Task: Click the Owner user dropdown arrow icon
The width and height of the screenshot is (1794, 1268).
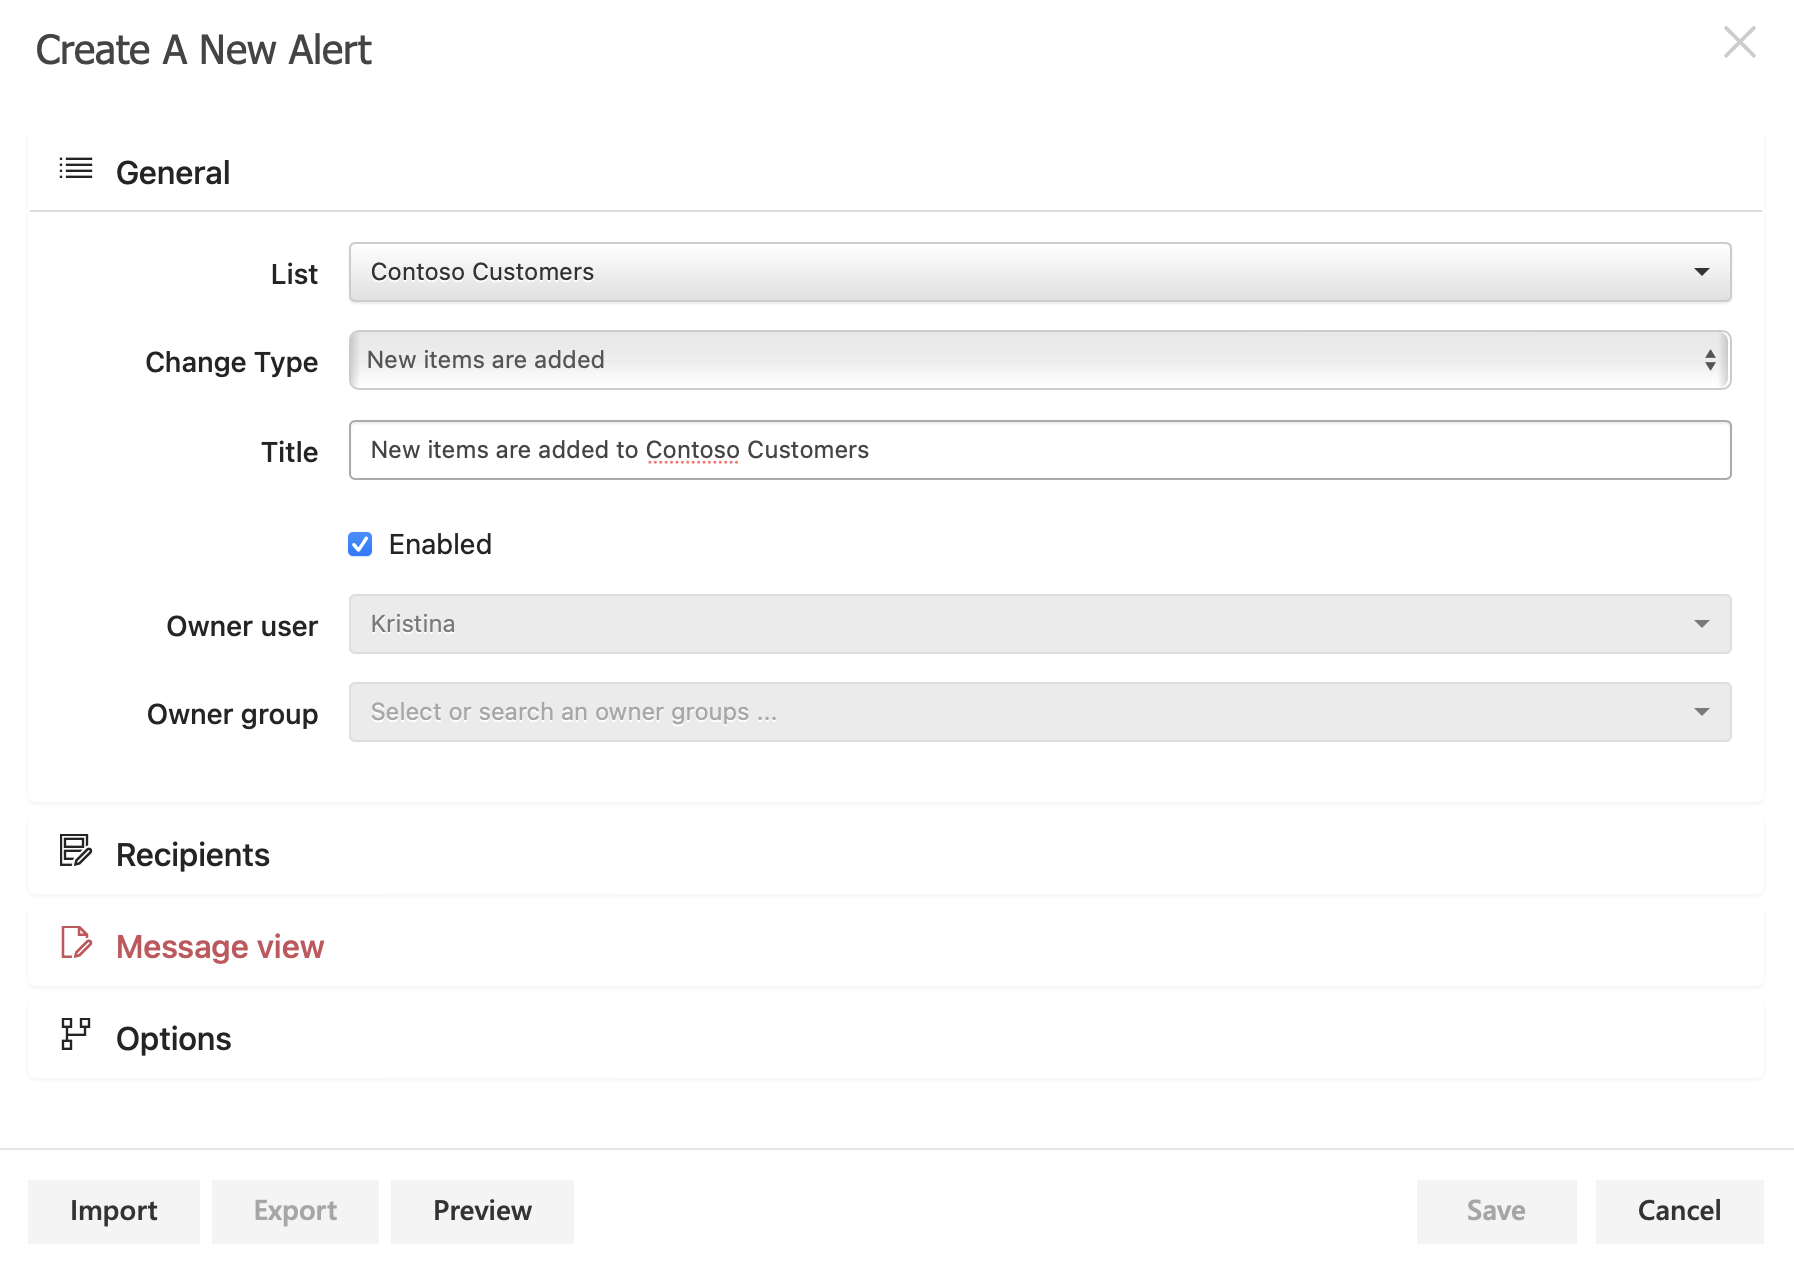Action: [x=1701, y=623]
